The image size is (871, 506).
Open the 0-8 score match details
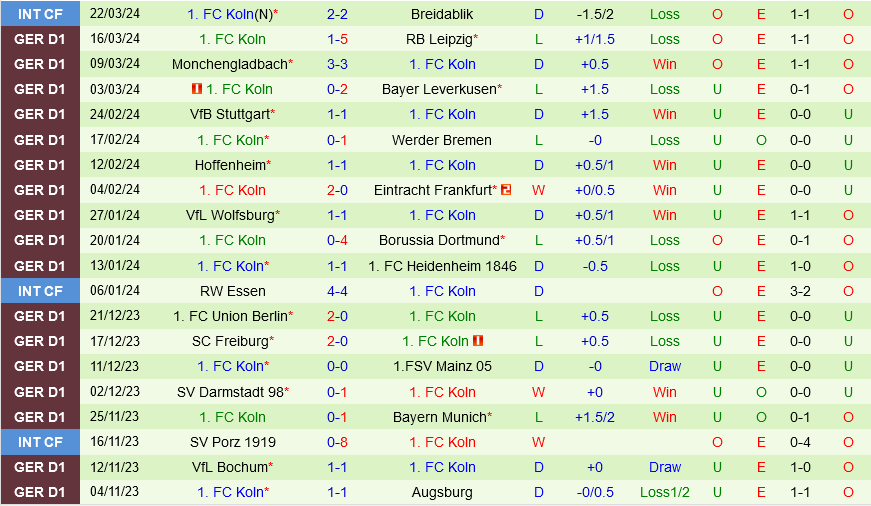[337, 442]
